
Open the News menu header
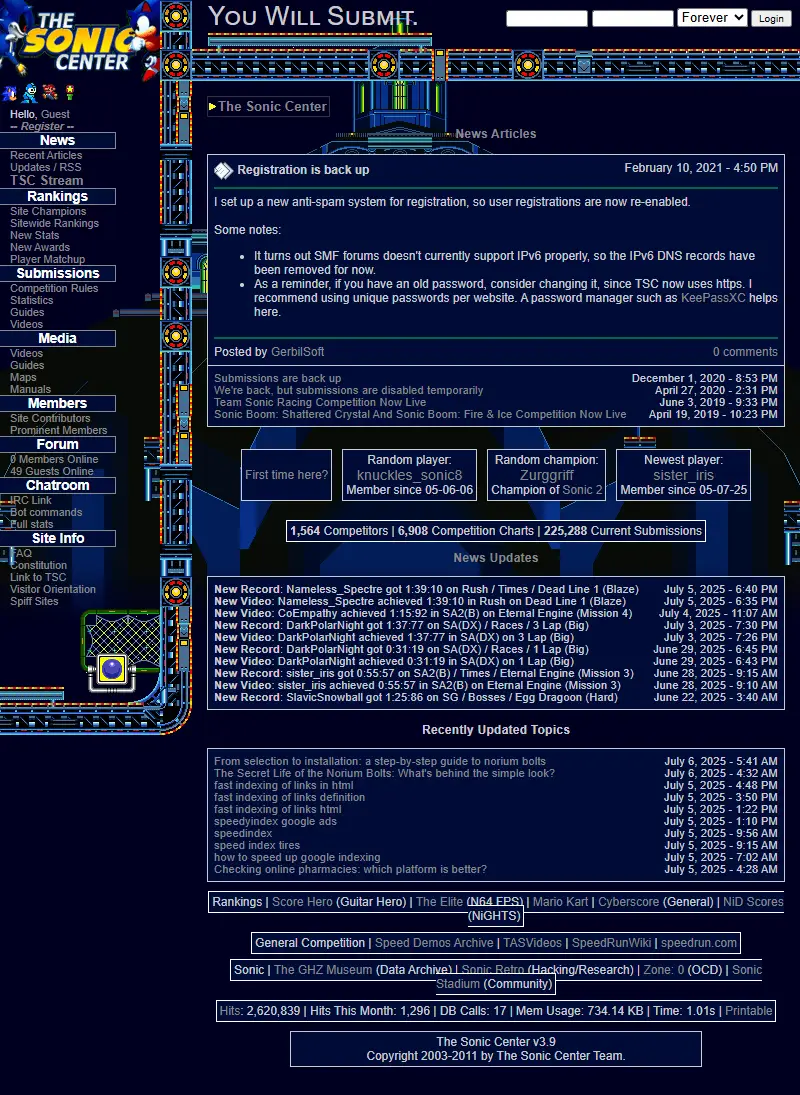click(x=57, y=140)
